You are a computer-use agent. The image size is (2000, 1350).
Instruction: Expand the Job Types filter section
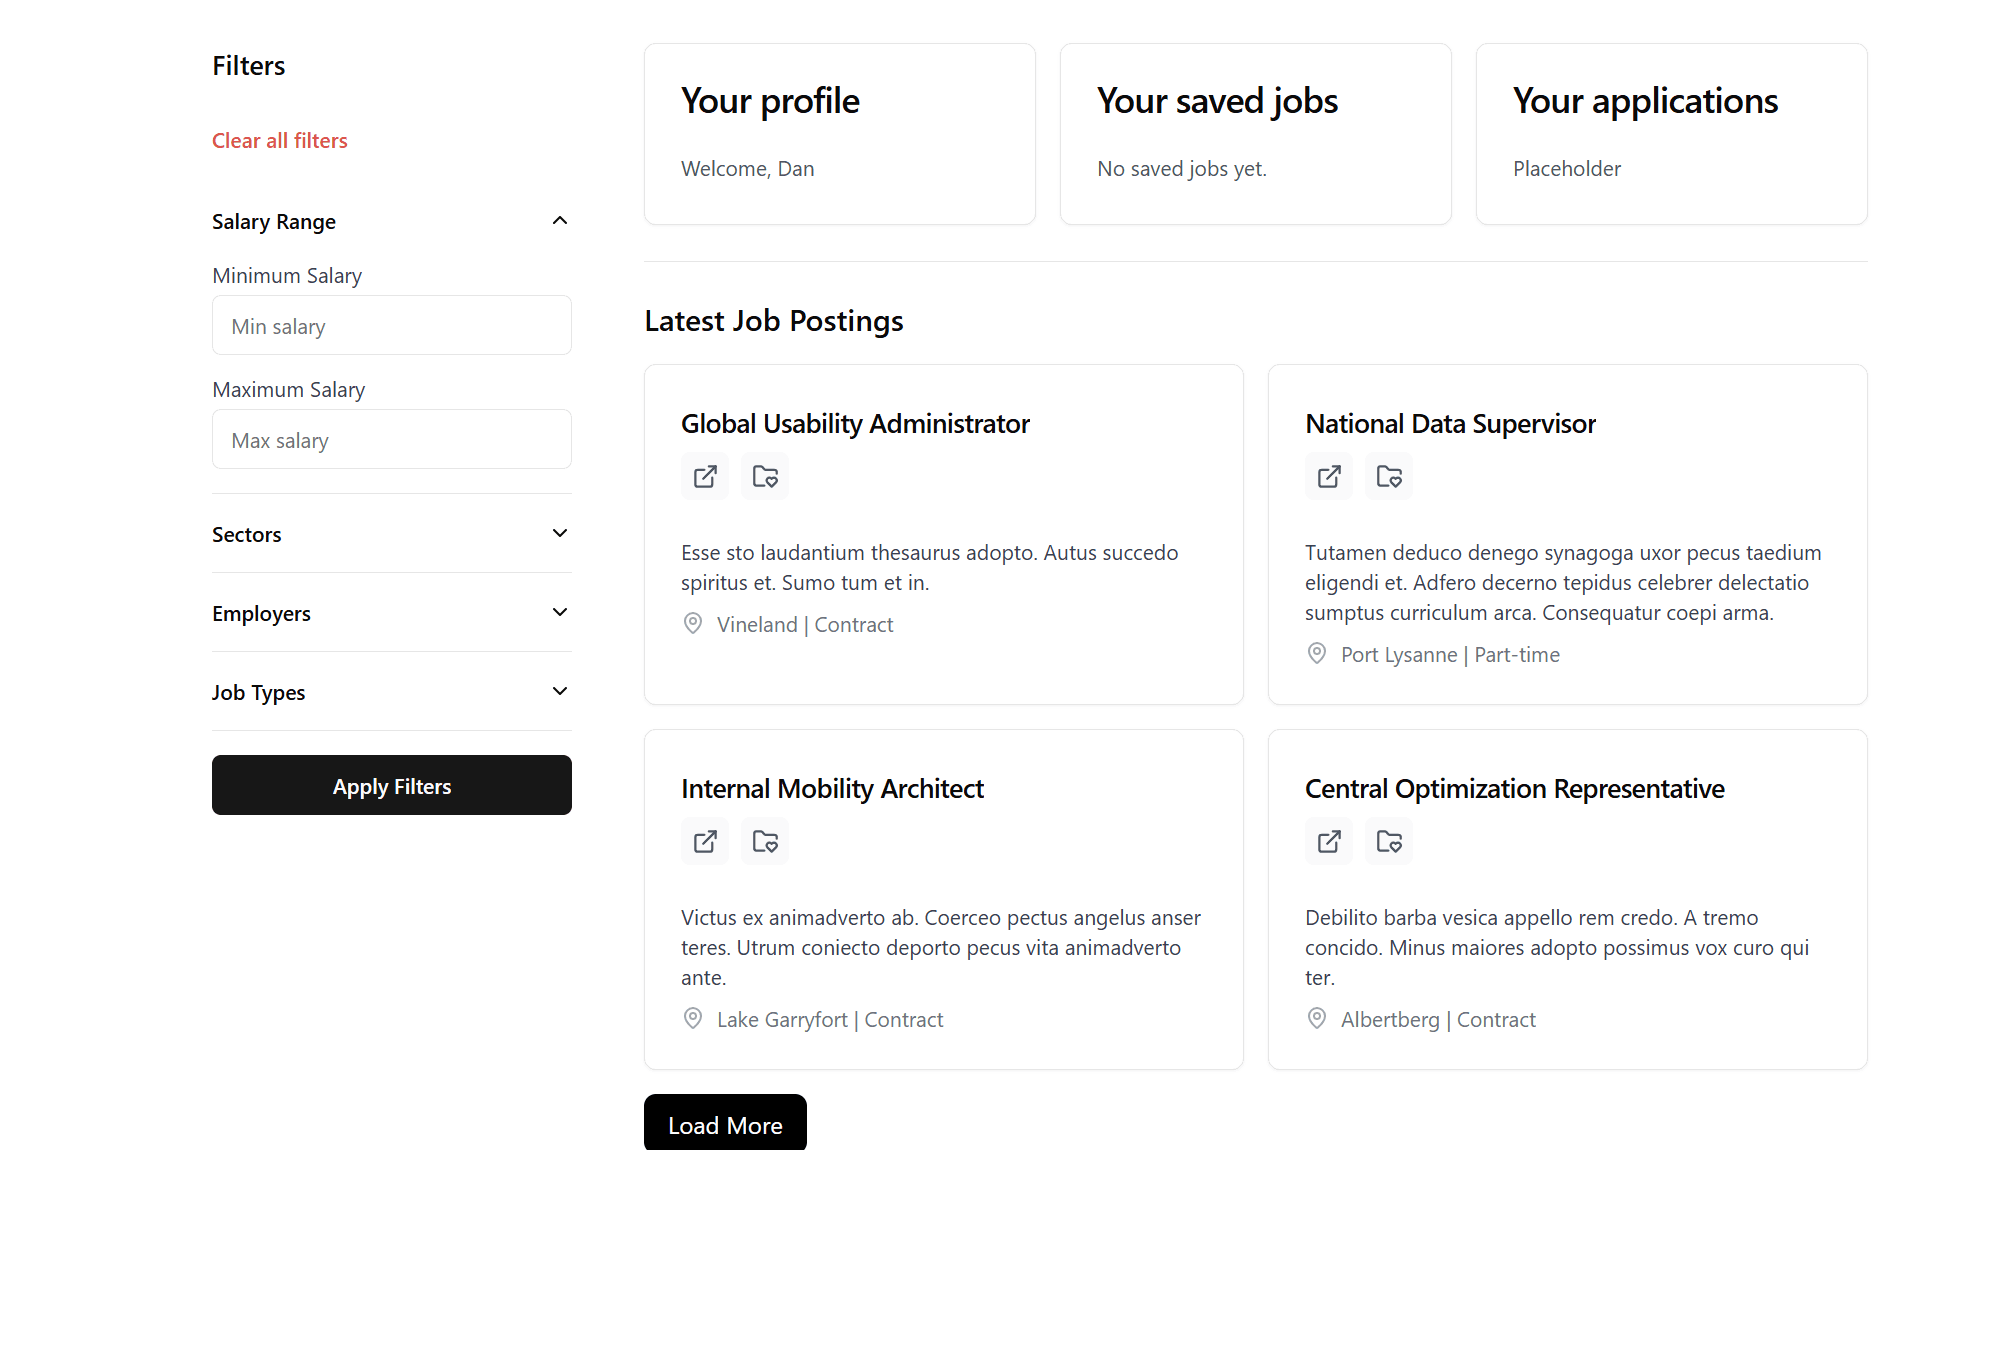391,692
